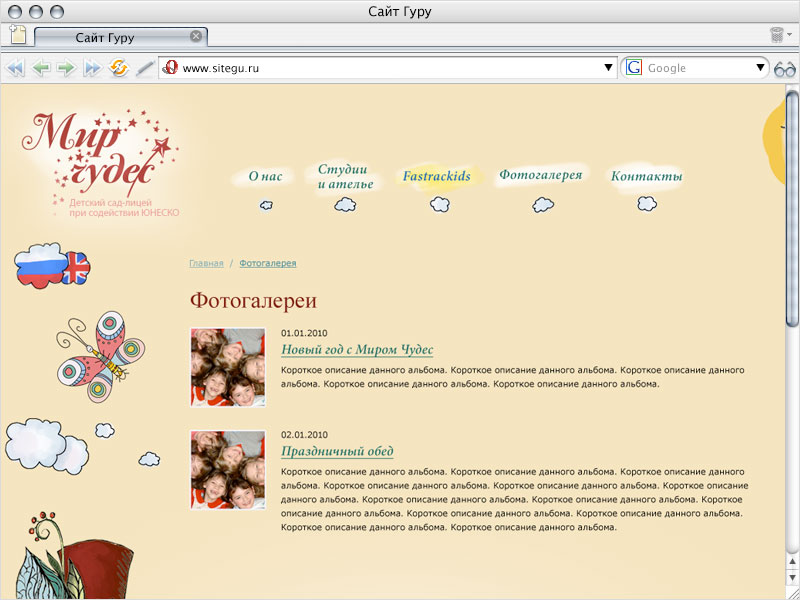
Task: Open the search engine dropdown arrow
Action: pyautogui.click(x=760, y=67)
